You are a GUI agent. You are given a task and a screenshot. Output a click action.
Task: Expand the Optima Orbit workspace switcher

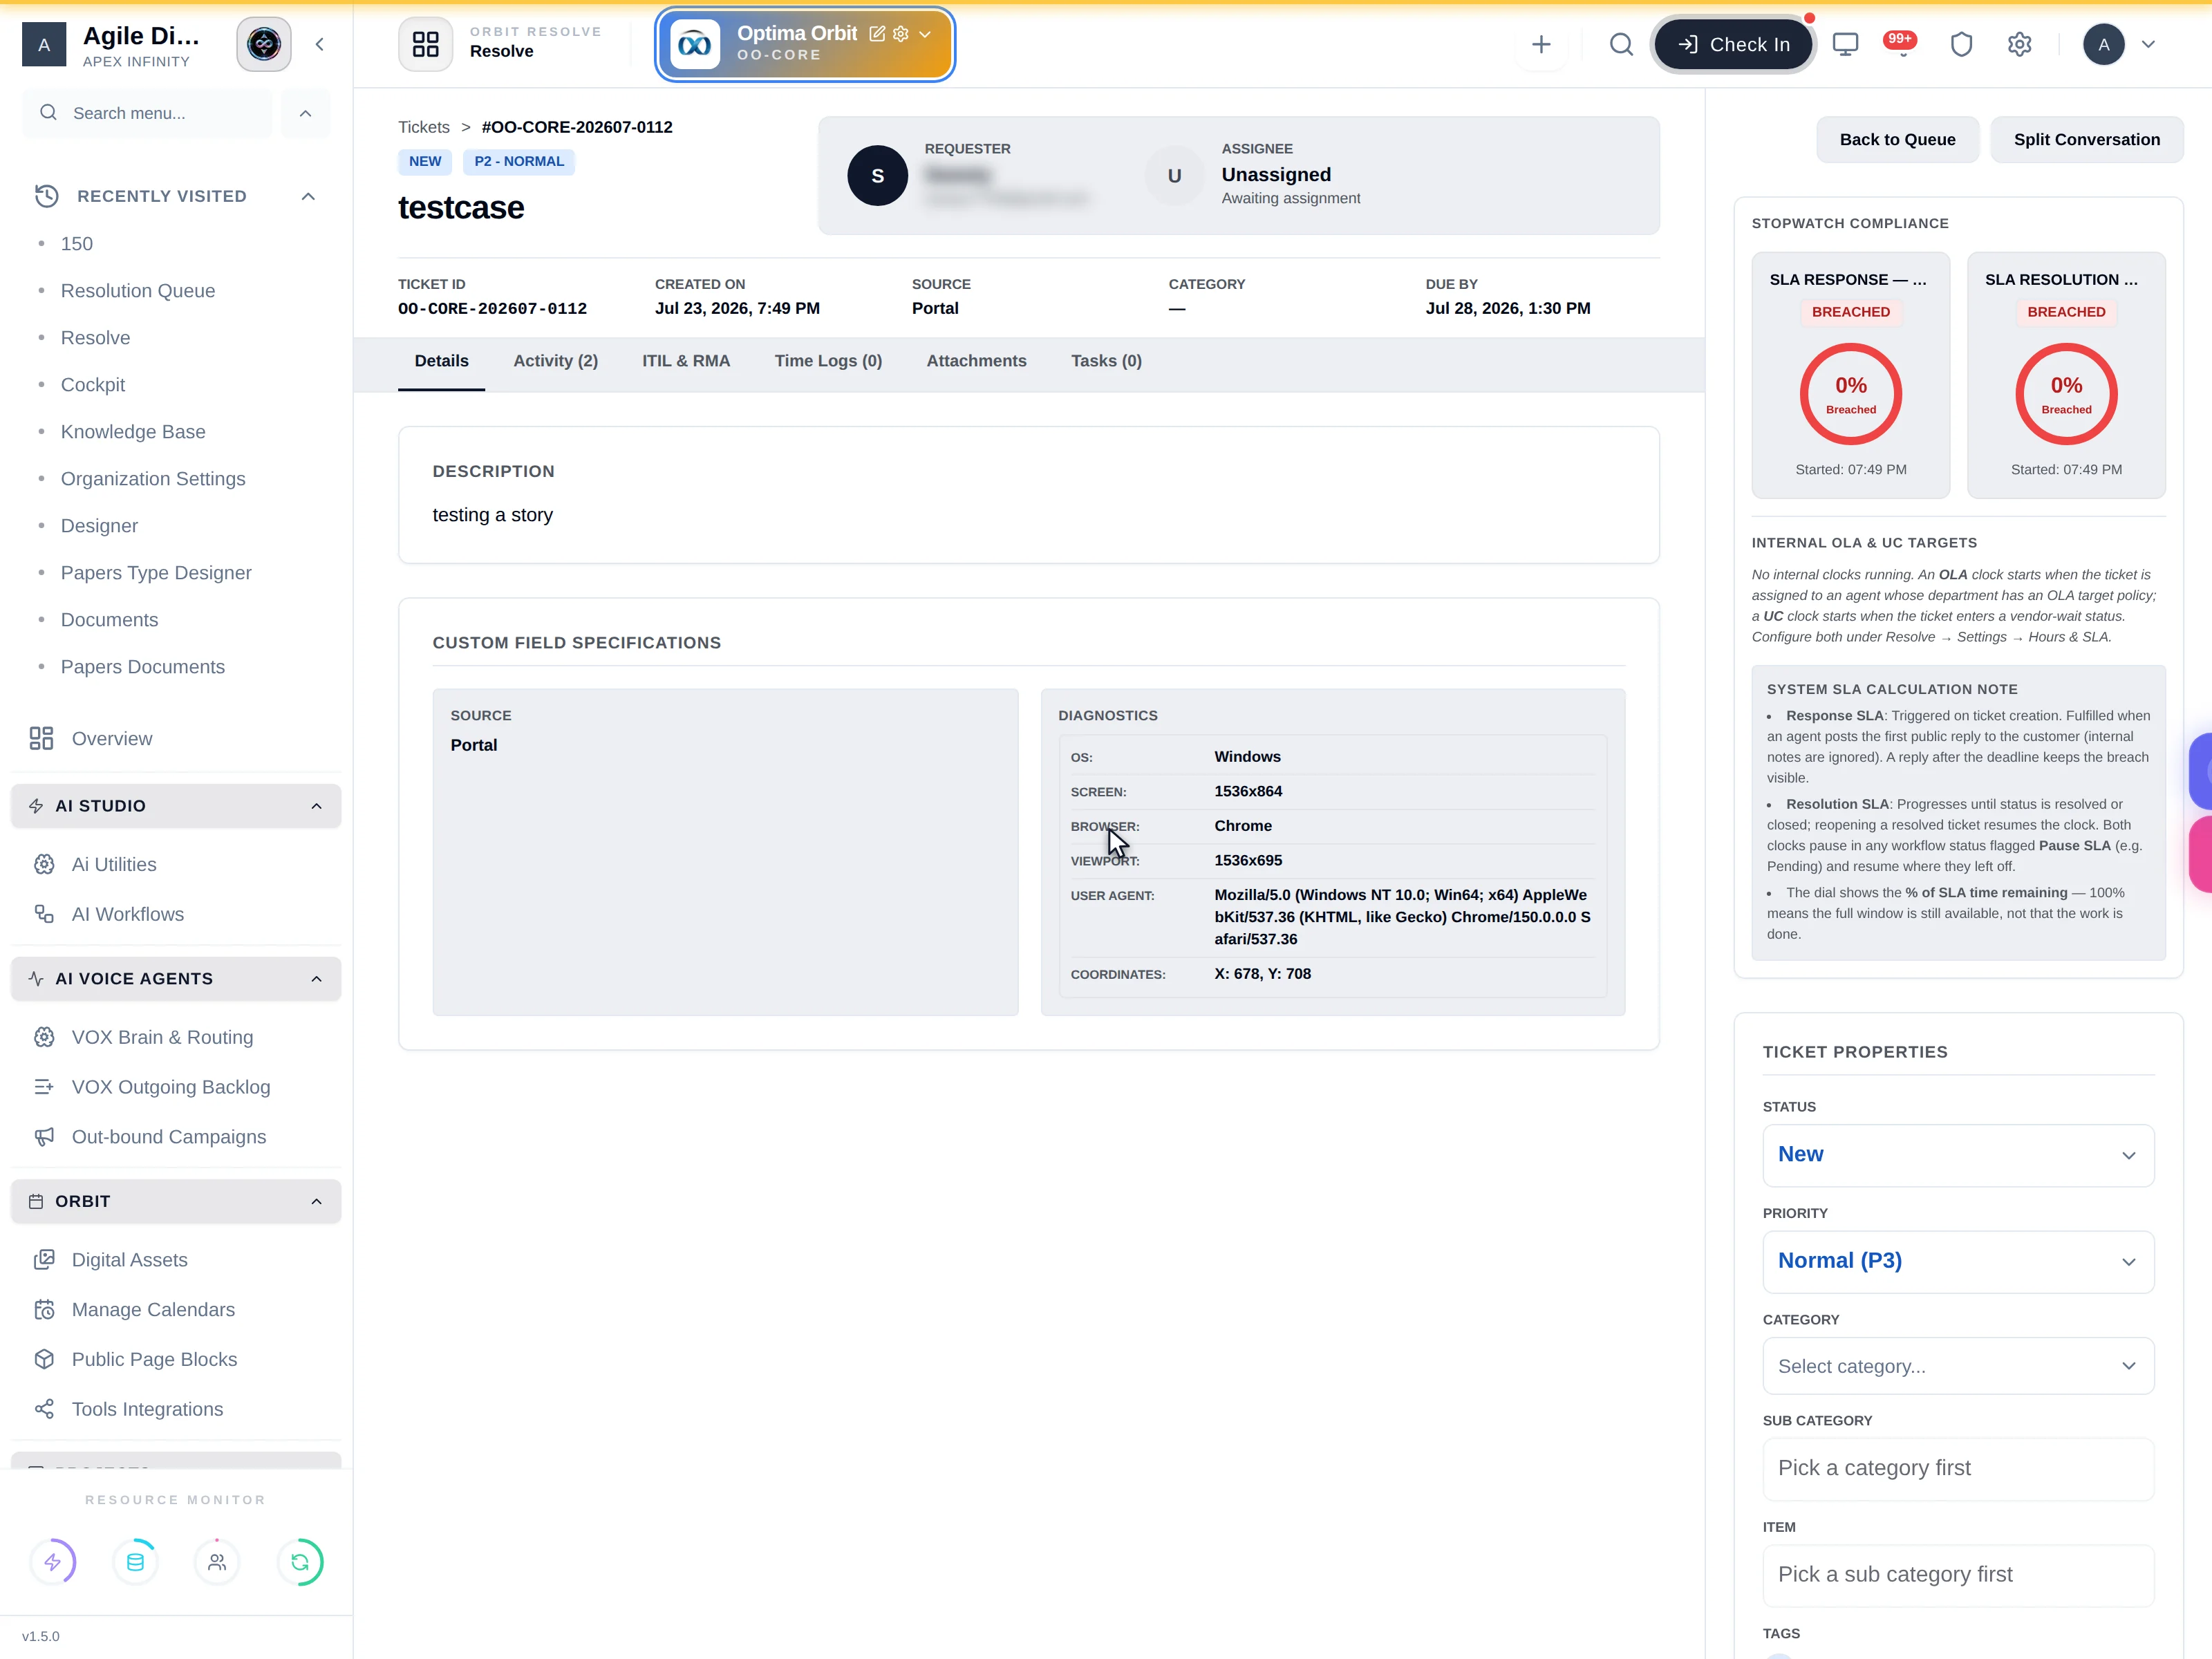tap(925, 34)
